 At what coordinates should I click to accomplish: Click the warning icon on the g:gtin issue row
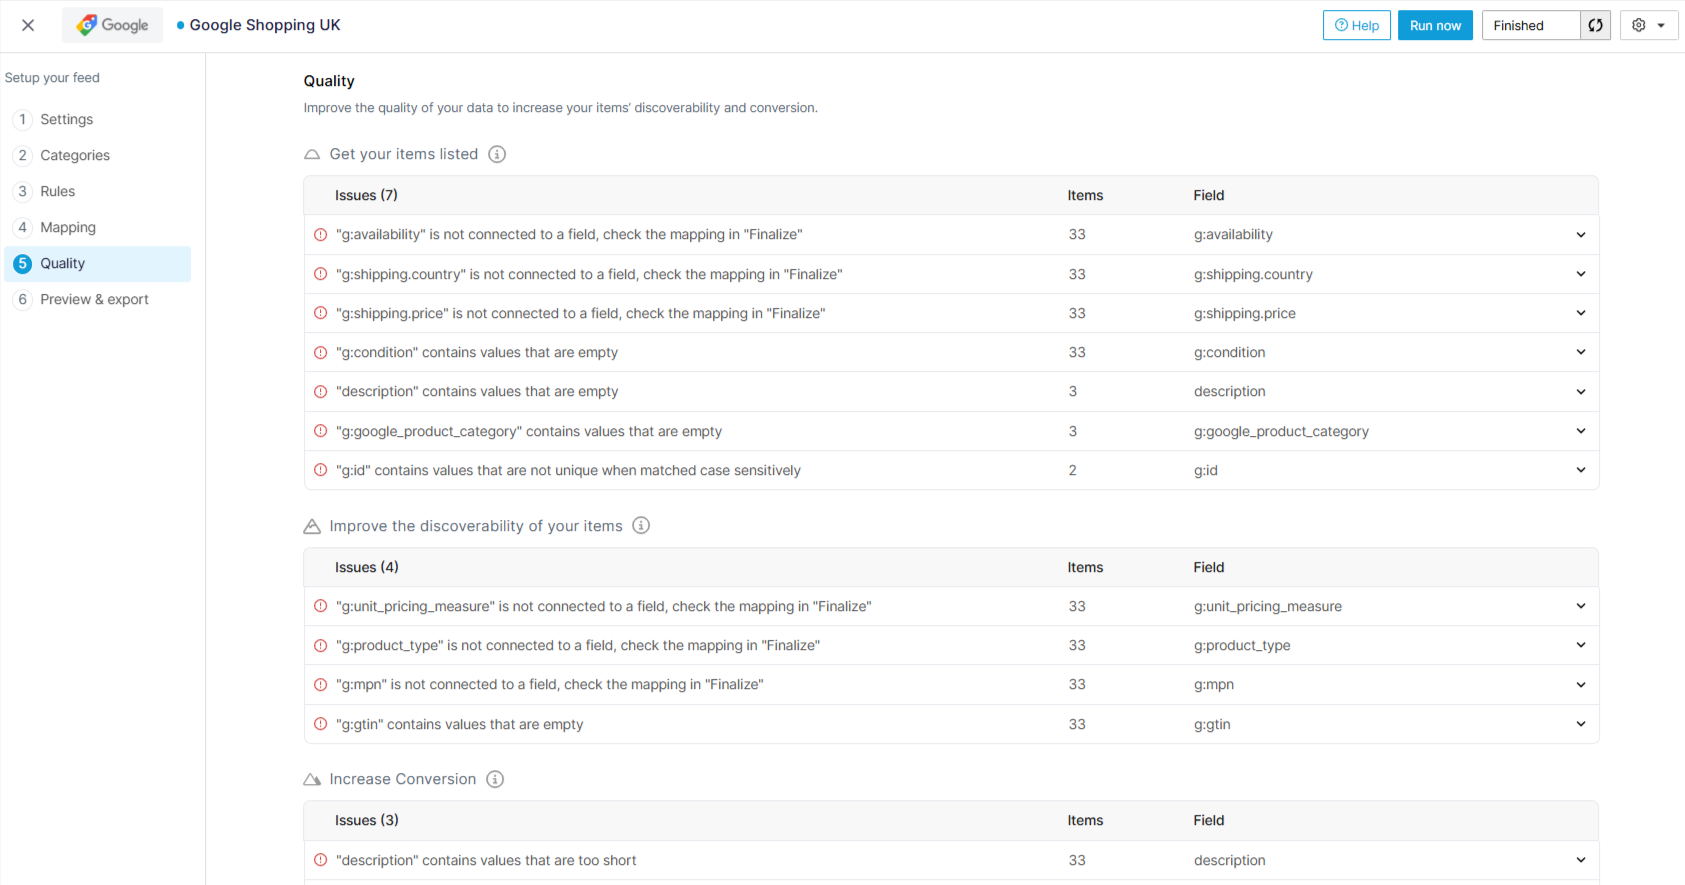point(321,724)
